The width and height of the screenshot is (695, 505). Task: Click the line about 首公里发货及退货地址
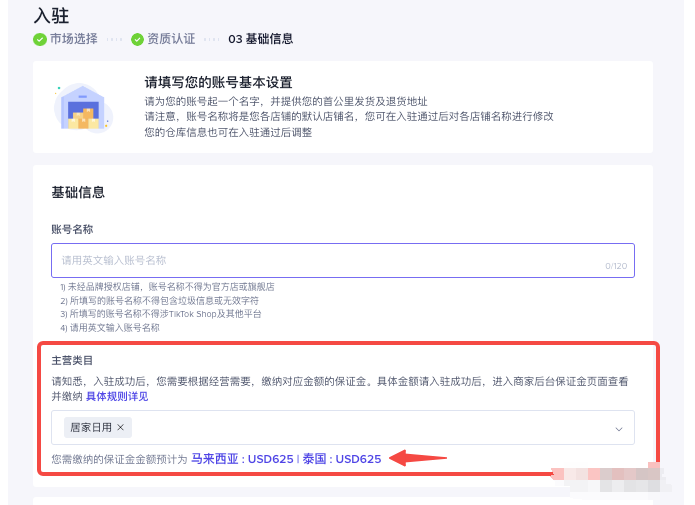pos(286,102)
